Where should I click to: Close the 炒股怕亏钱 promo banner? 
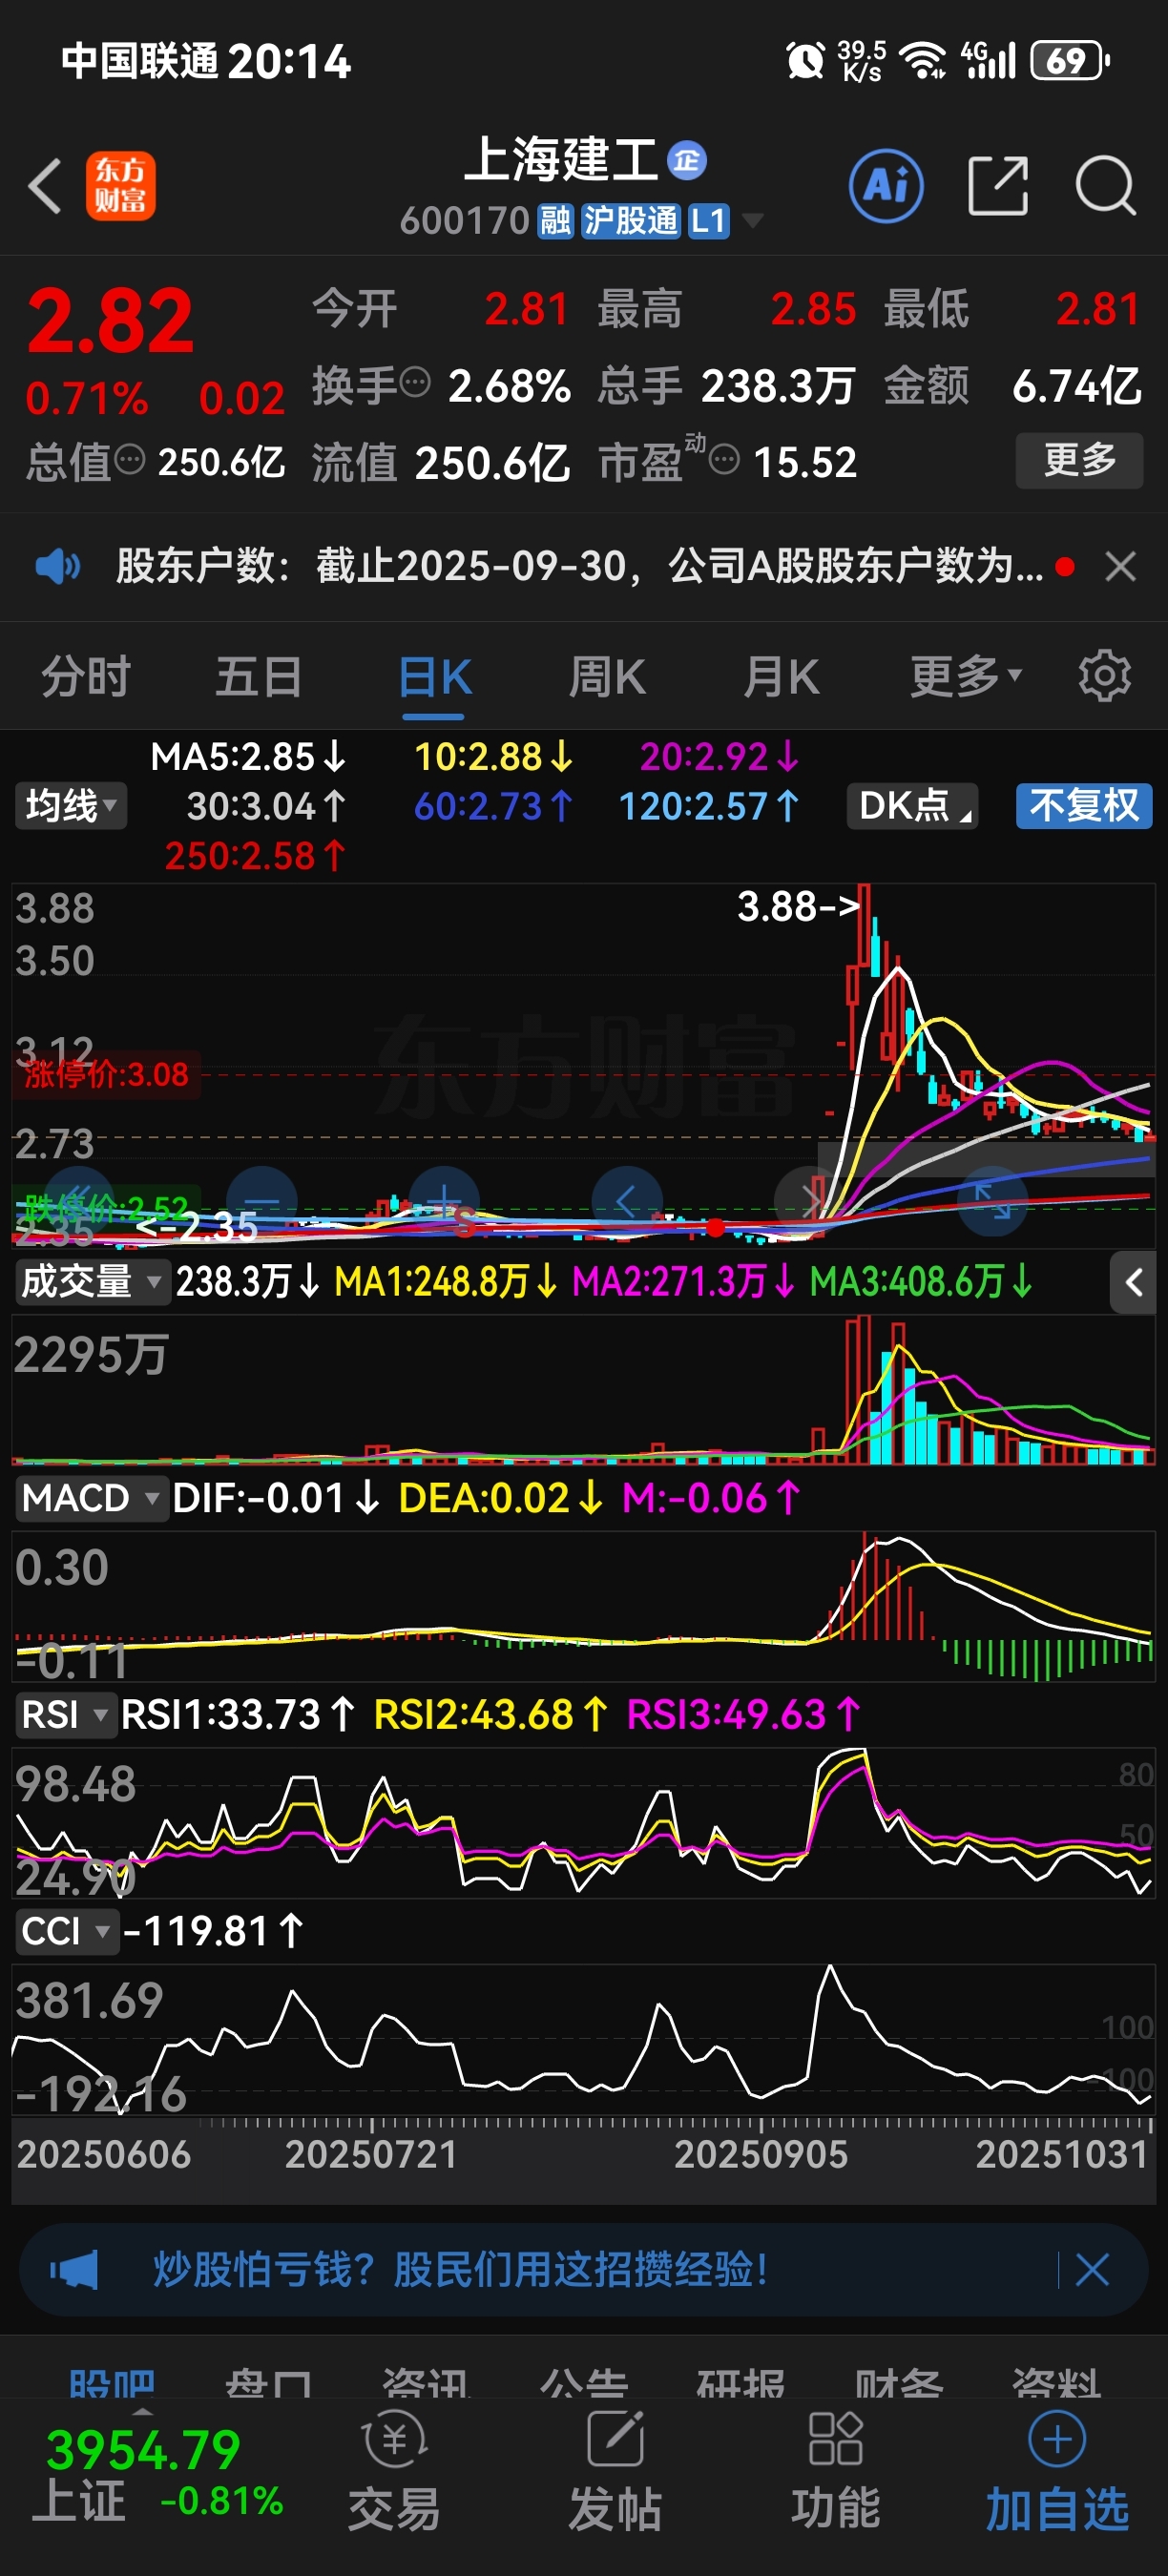click(x=1091, y=2270)
